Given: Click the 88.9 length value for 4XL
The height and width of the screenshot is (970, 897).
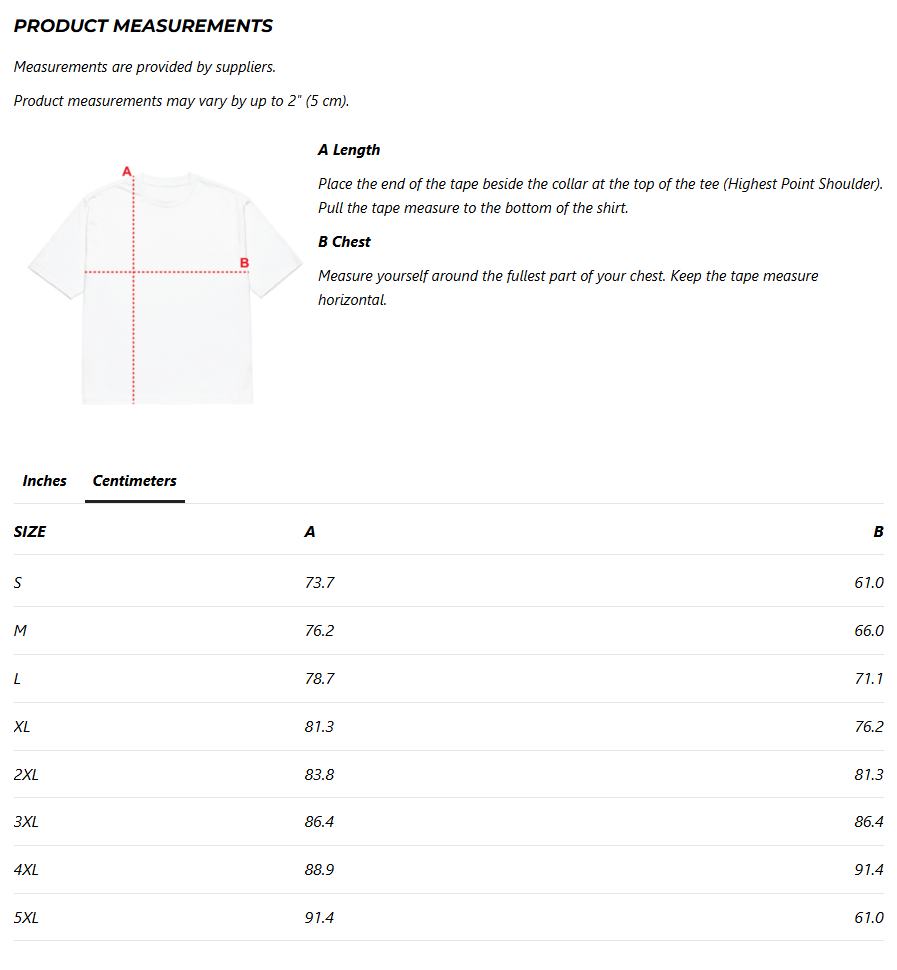Looking at the screenshot, I should point(319,870).
